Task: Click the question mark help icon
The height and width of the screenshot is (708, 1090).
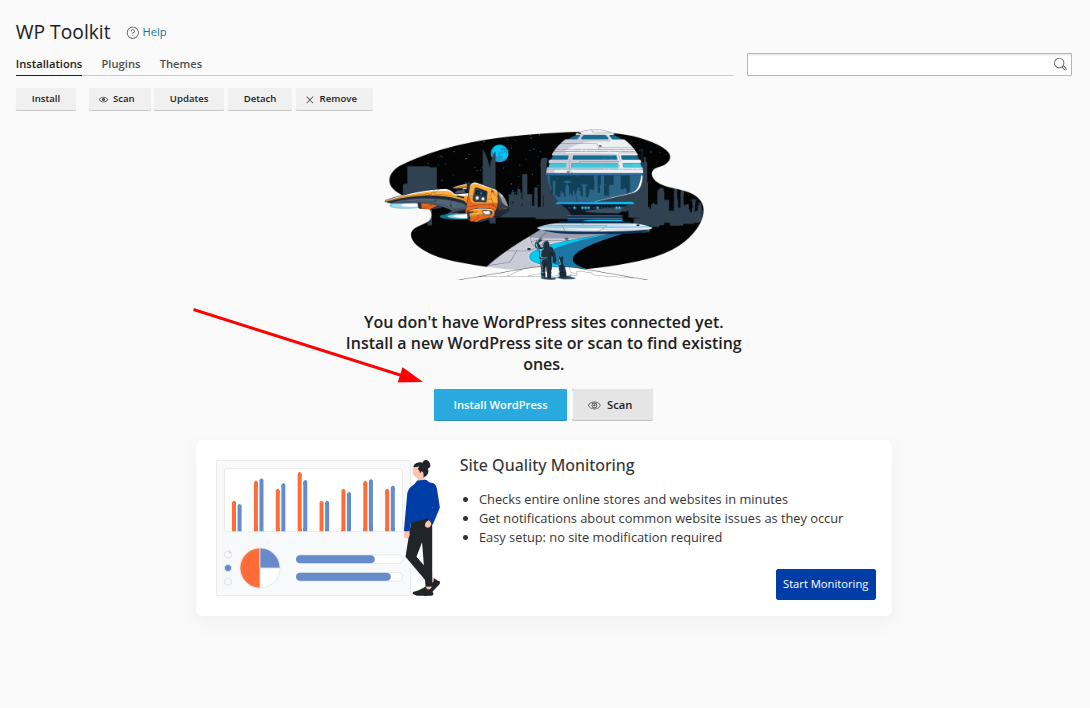Action: point(132,33)
